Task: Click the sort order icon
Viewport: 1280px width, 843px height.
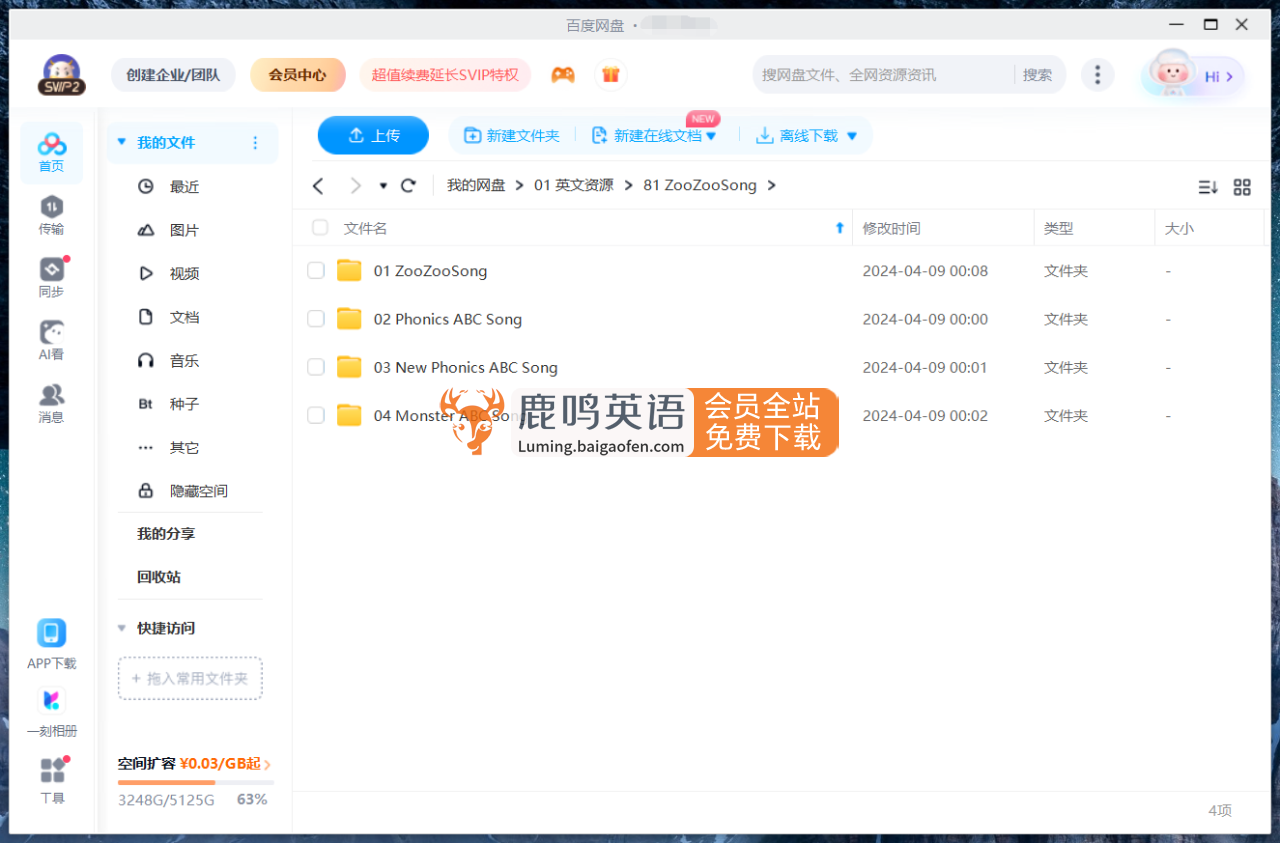Action: 1208,187
